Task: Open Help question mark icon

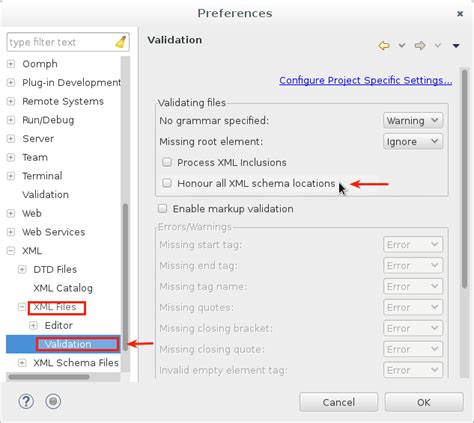Action: pyautogui.click(x=26, y=401)
